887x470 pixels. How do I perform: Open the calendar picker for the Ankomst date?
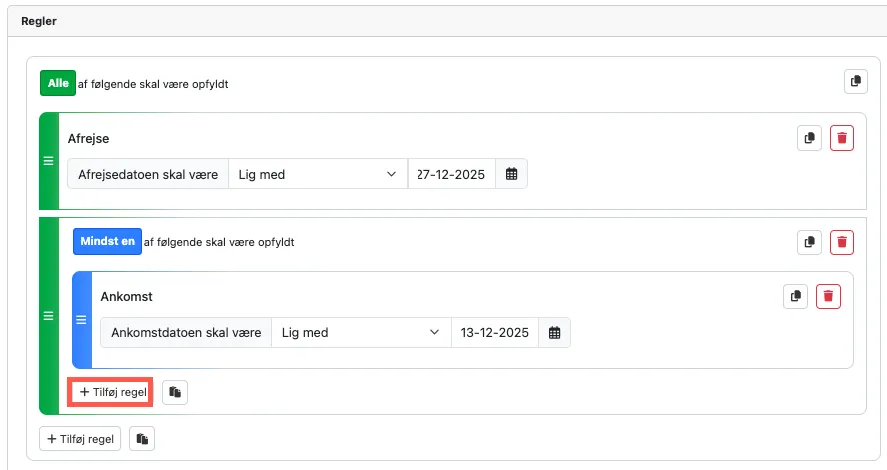[x=555, y=332]
